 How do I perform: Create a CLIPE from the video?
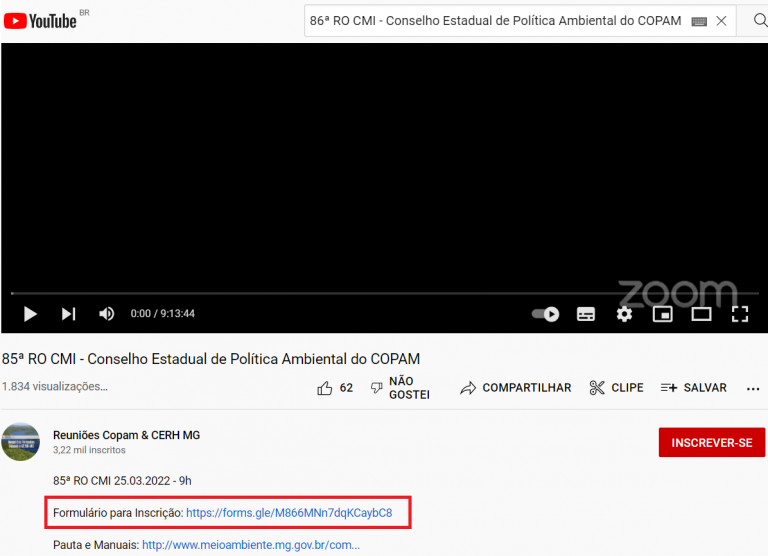[x=616, y=388]
